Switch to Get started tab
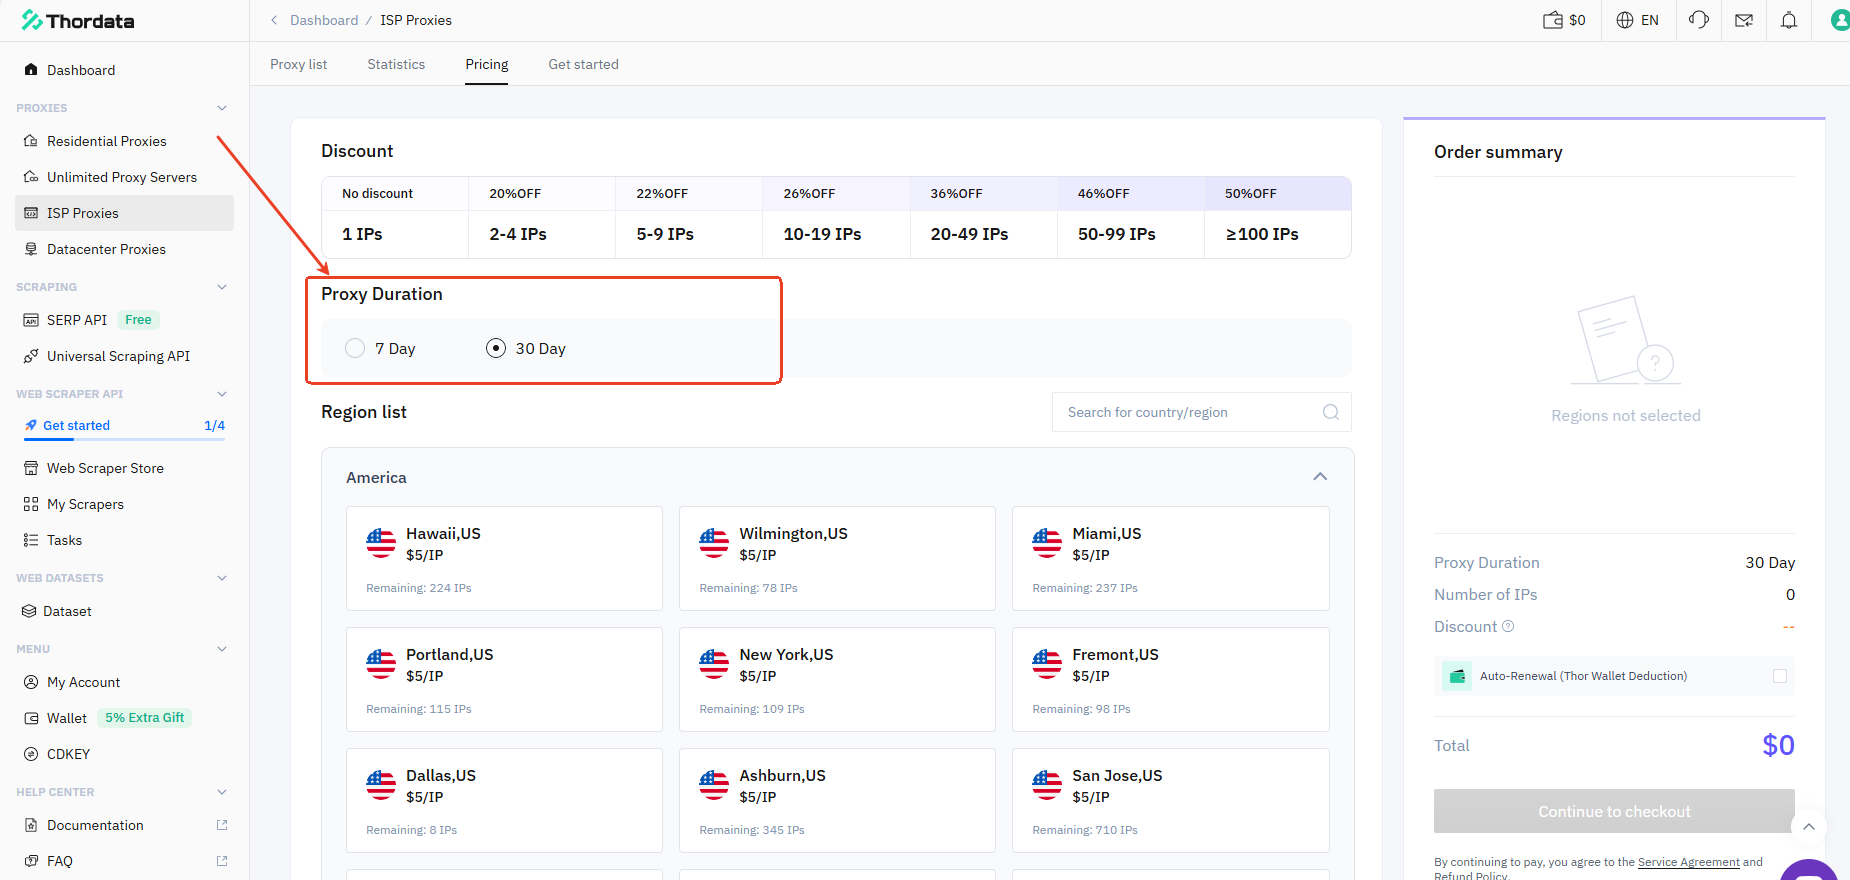The height and width of the screenshot is (880, 1850). (583, 64)
